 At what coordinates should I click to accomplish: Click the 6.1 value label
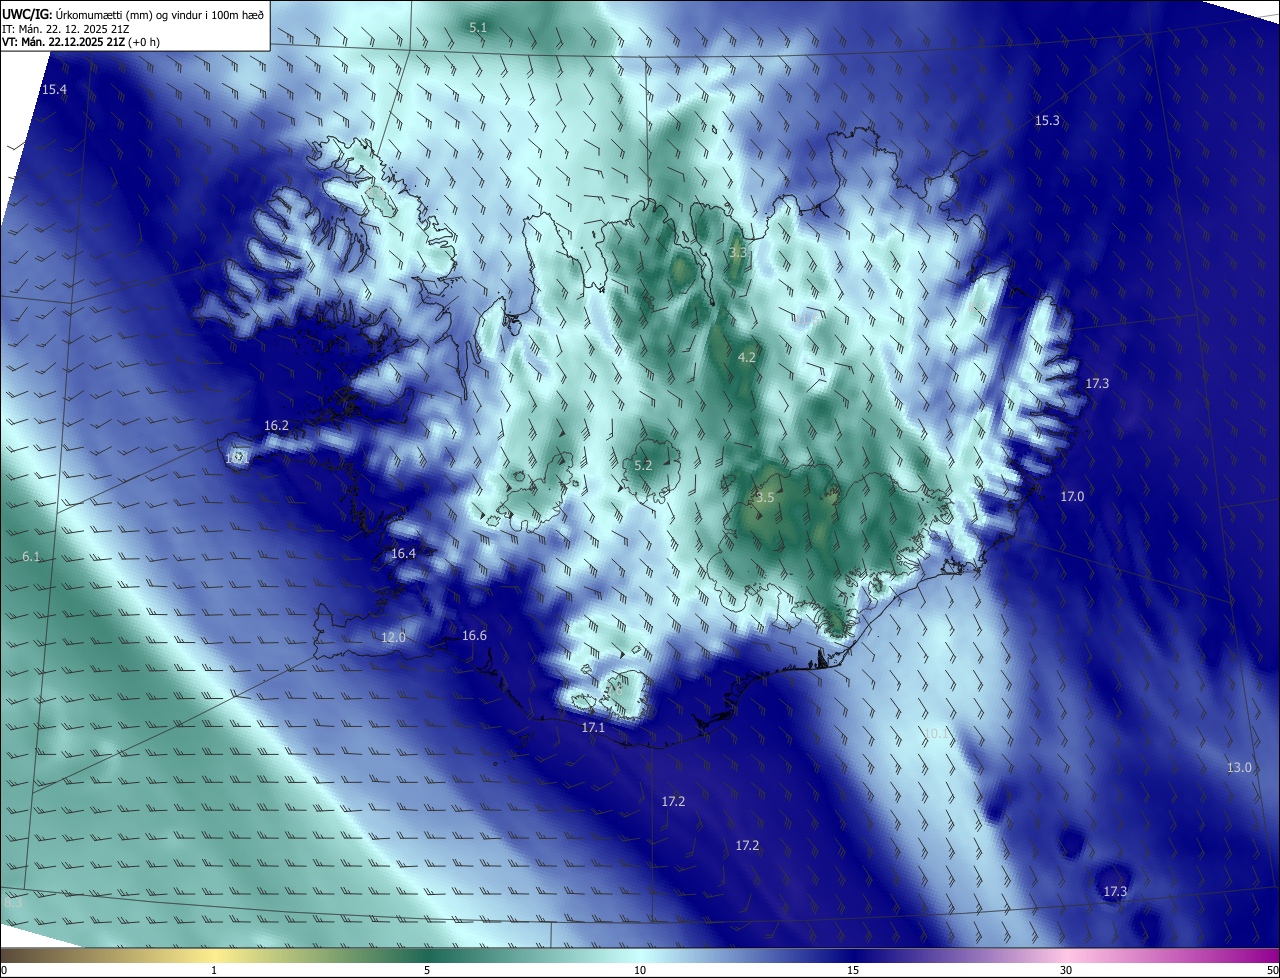[31, 557]
